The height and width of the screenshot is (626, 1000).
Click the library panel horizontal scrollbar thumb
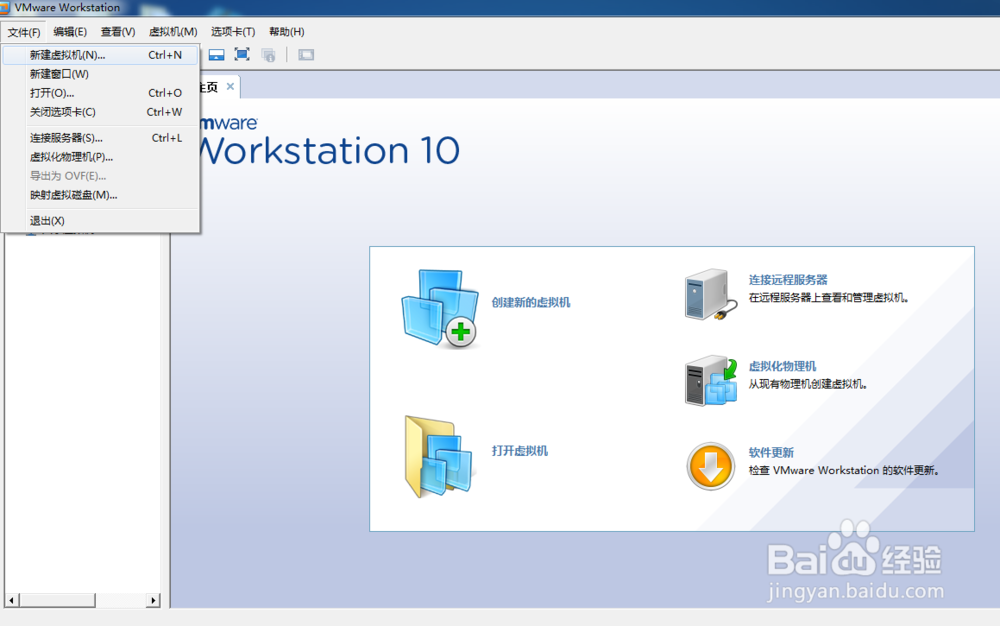coord(57,600)
